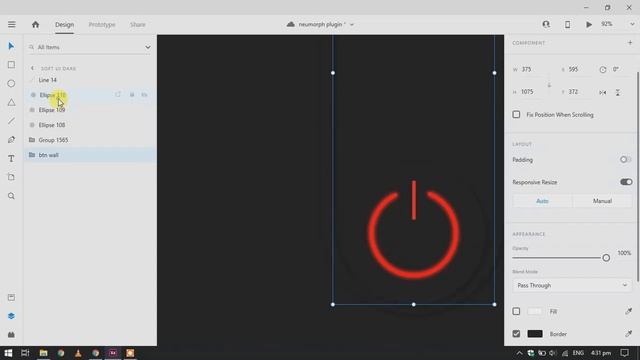Click the flip horizontally icon
The width and height of the screenshot is (640, 360).
pos(602,92)
